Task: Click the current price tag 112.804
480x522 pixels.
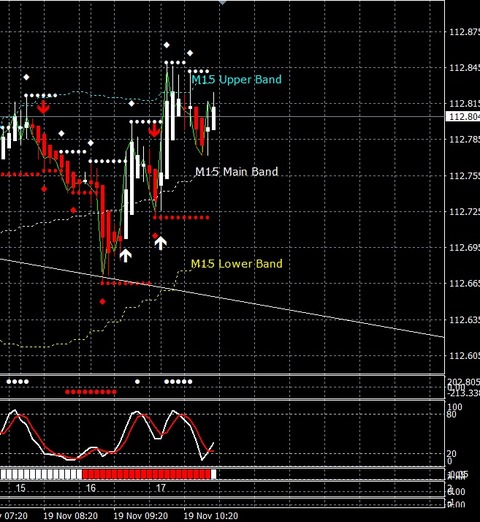Action: (x=463, y=117)
